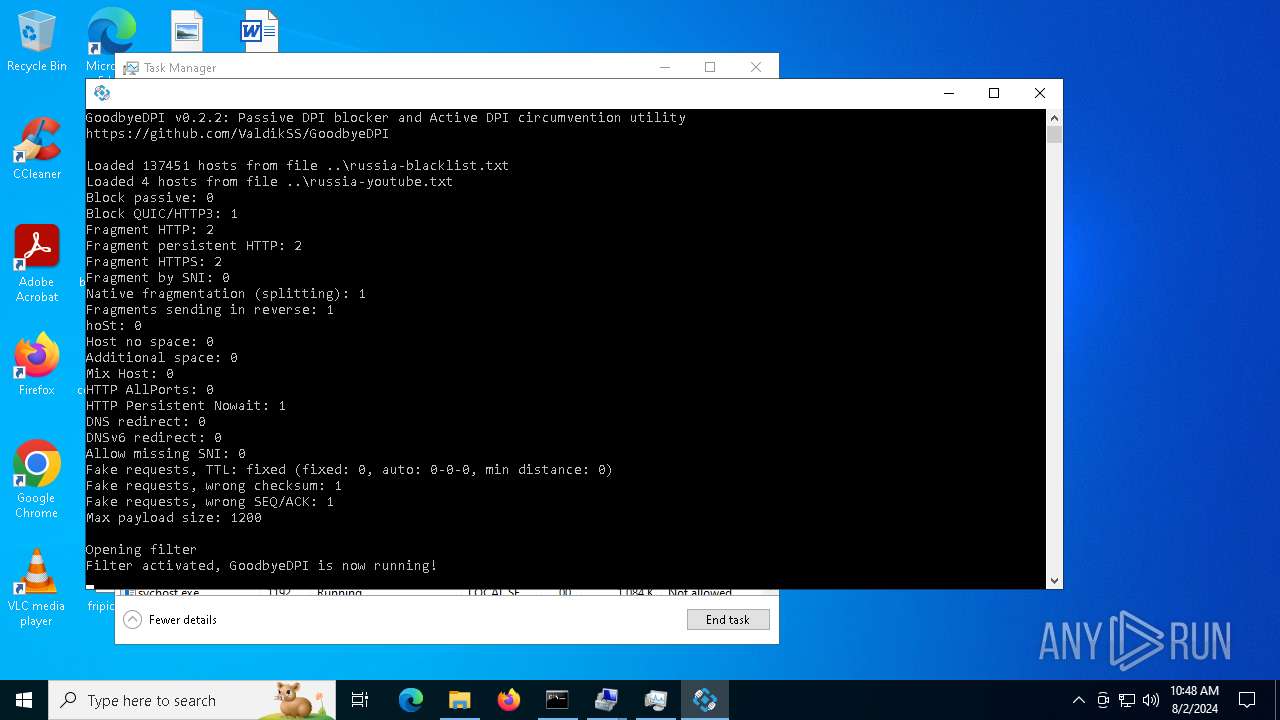Open the image file icon on desktop
This screenshot has width=1280, height=720.
[186, 31]
